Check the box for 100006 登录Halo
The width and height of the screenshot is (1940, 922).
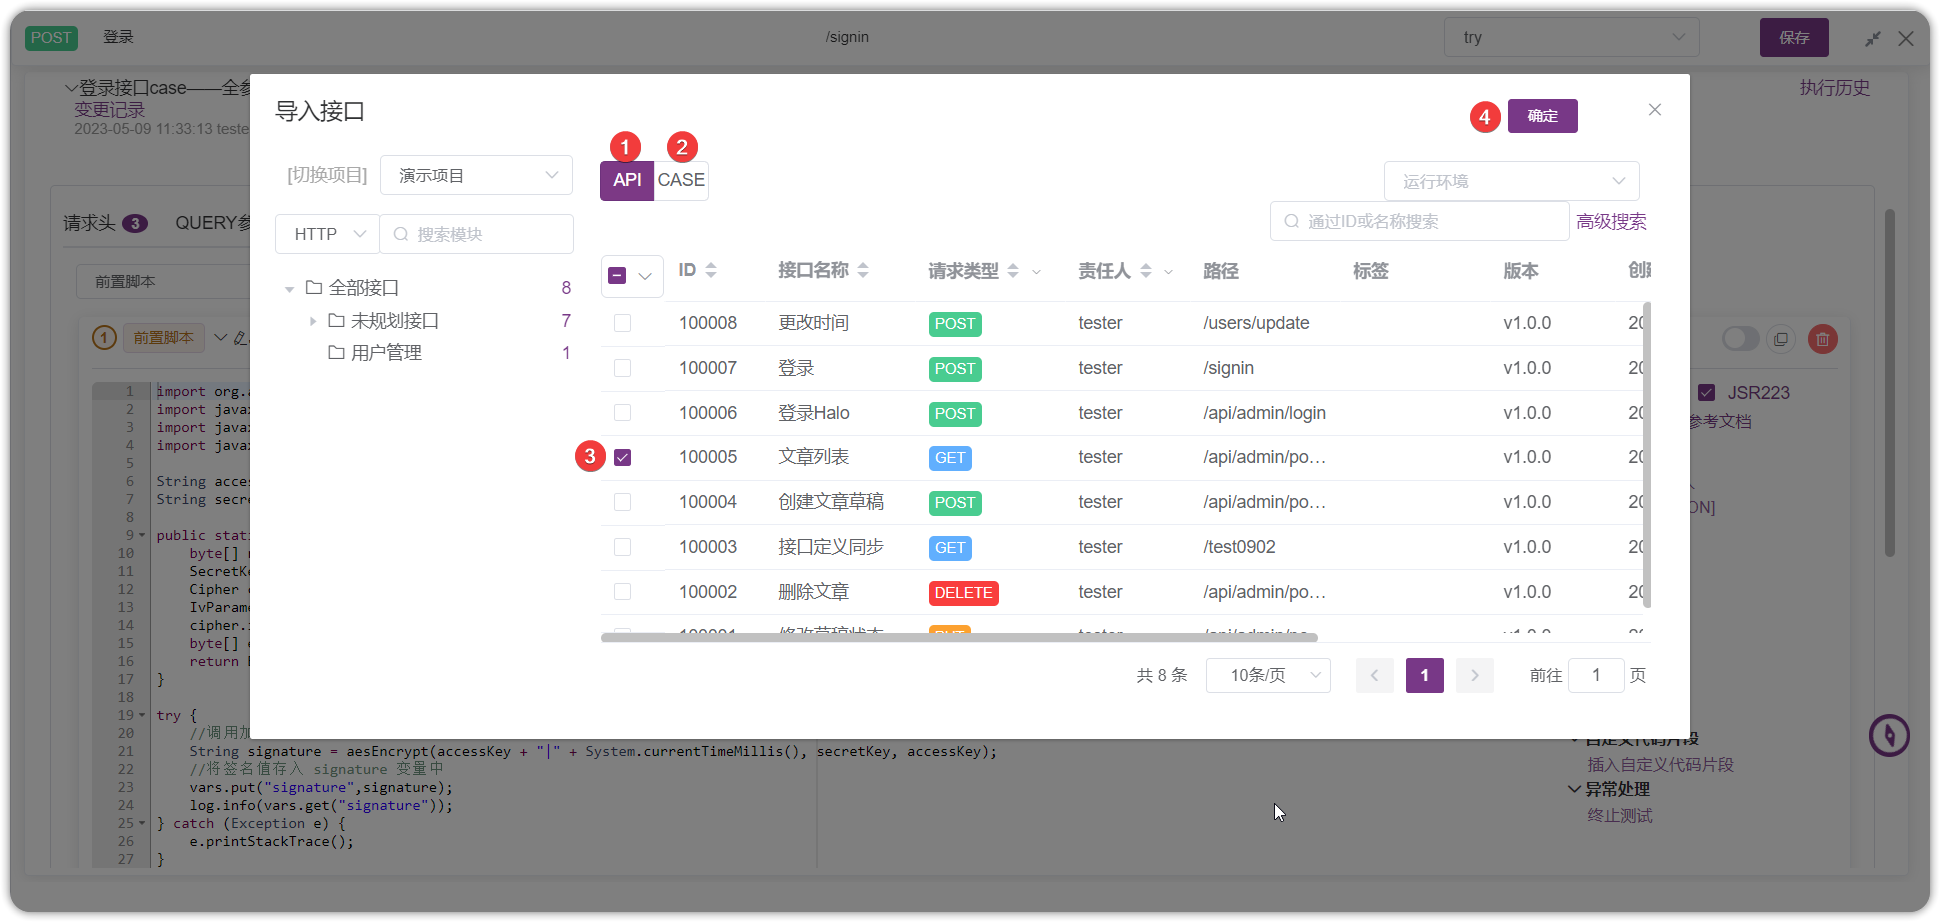click(622, 413)
